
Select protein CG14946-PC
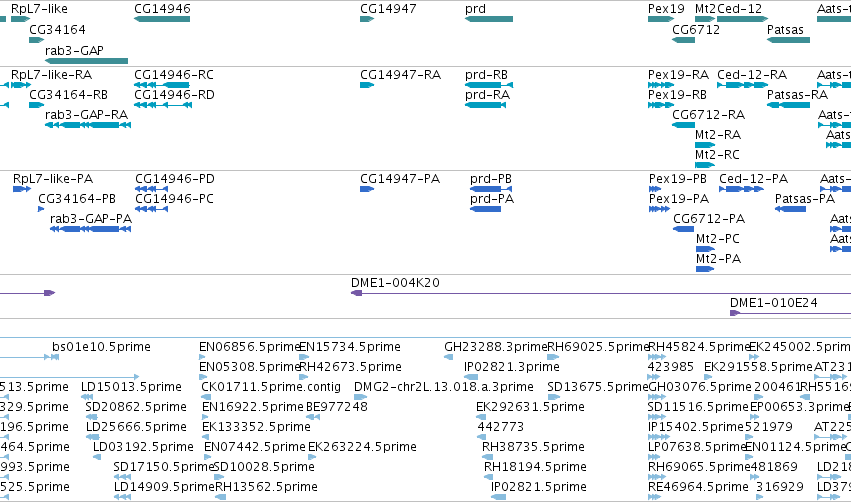[x=174, y=199]
